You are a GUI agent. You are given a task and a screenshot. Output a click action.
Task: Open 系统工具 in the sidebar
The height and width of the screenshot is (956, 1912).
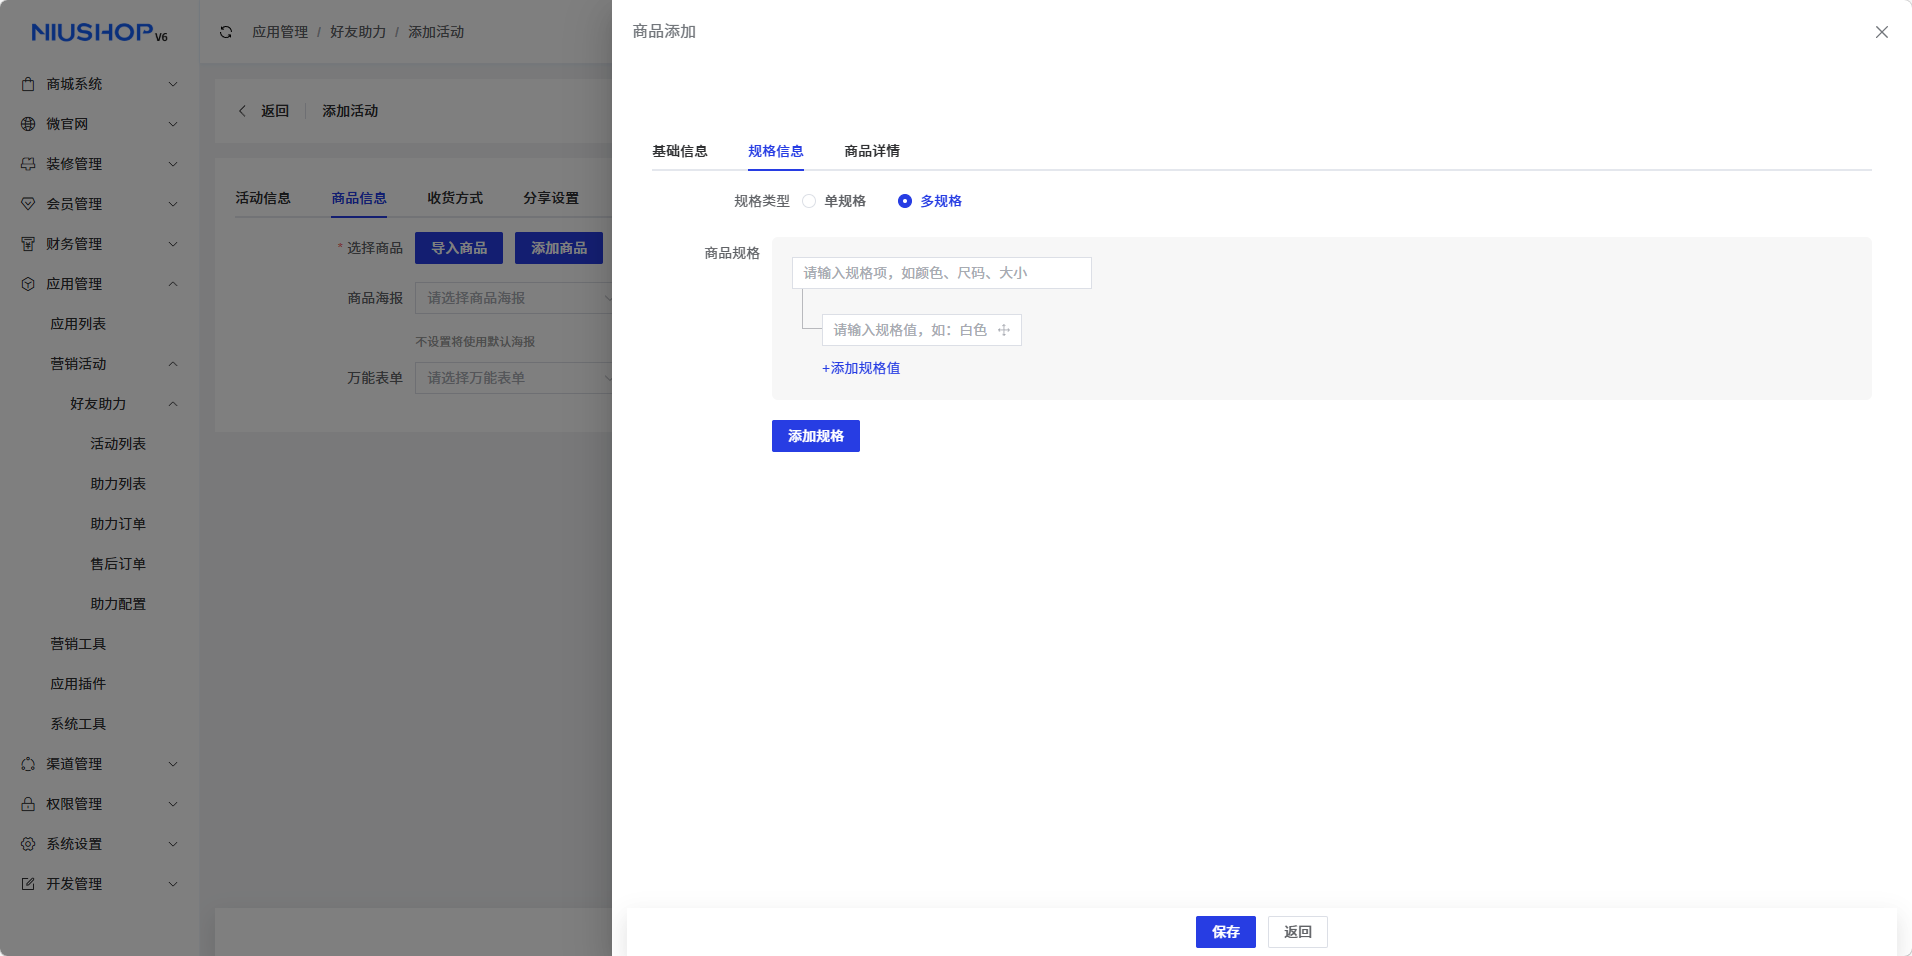(x=78, y=724)
